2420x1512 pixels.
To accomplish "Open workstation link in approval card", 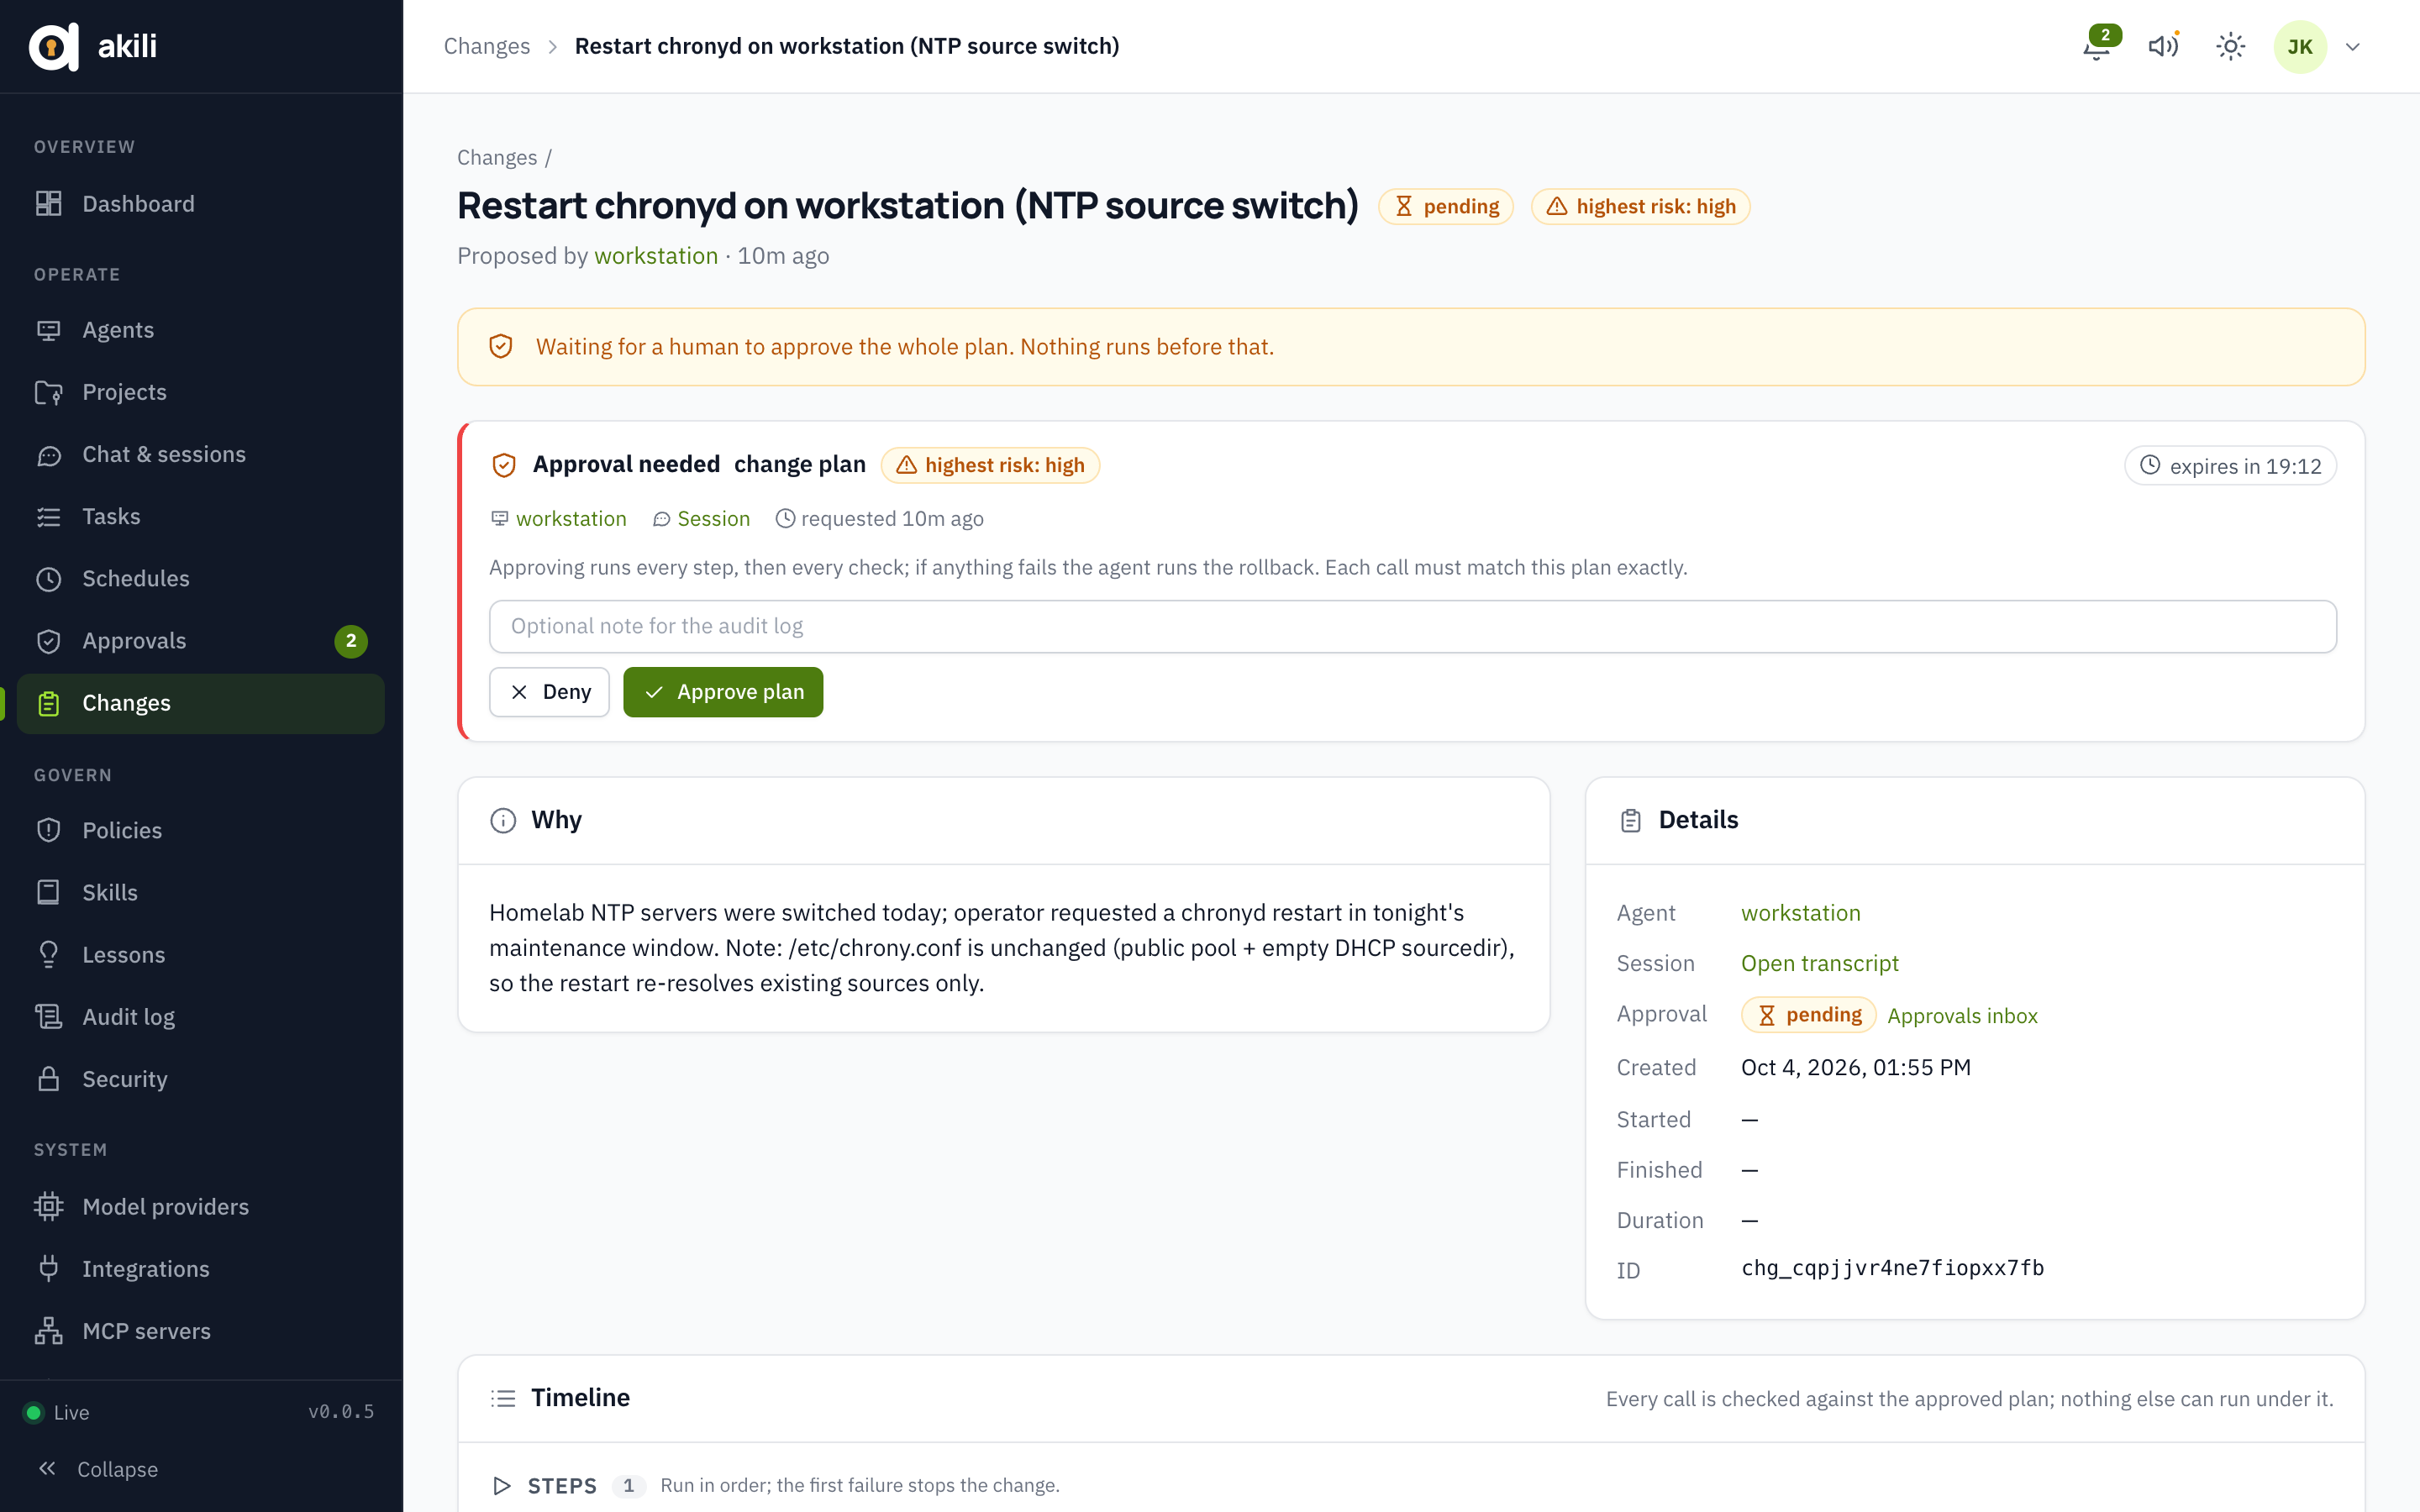I will [x=559, y=519].
